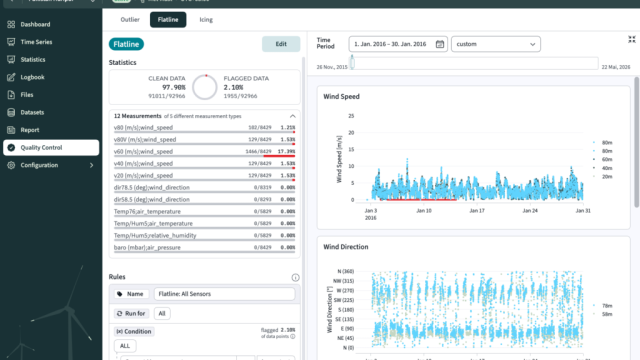Click the Files document icon

coord(11,95)
